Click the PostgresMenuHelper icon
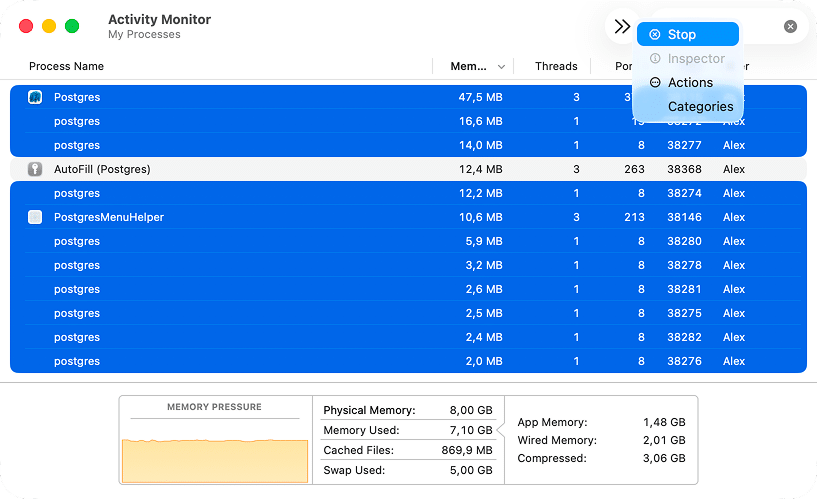Screen dimensions: 817x499 tap(35, 218)
